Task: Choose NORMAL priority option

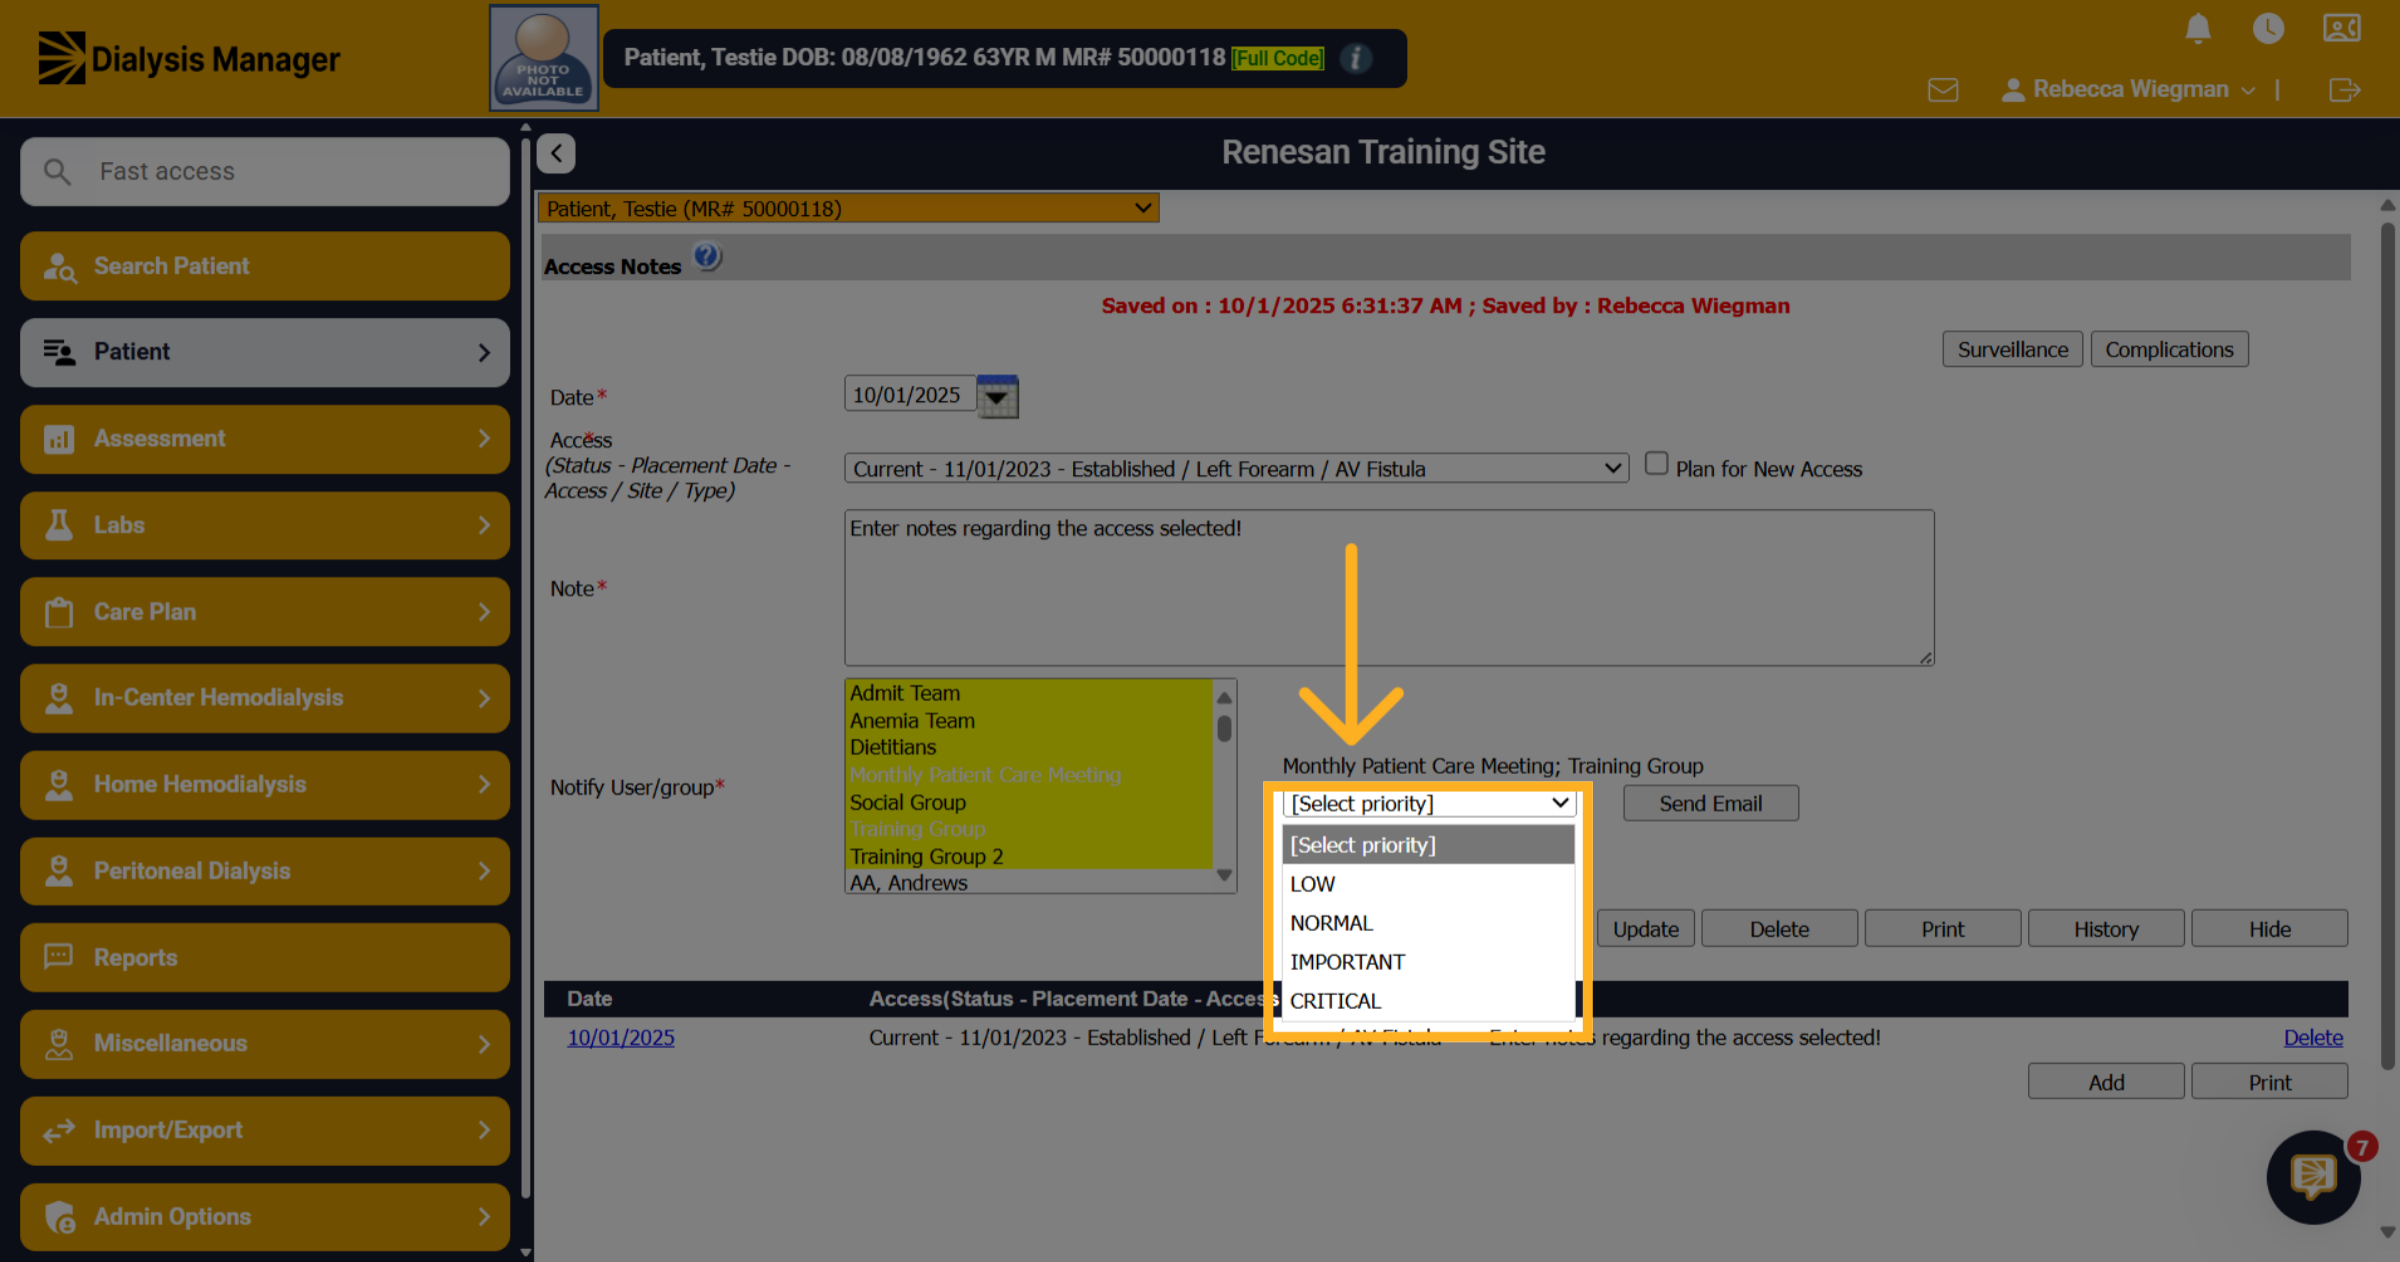Action: (x=1428, y=923)
